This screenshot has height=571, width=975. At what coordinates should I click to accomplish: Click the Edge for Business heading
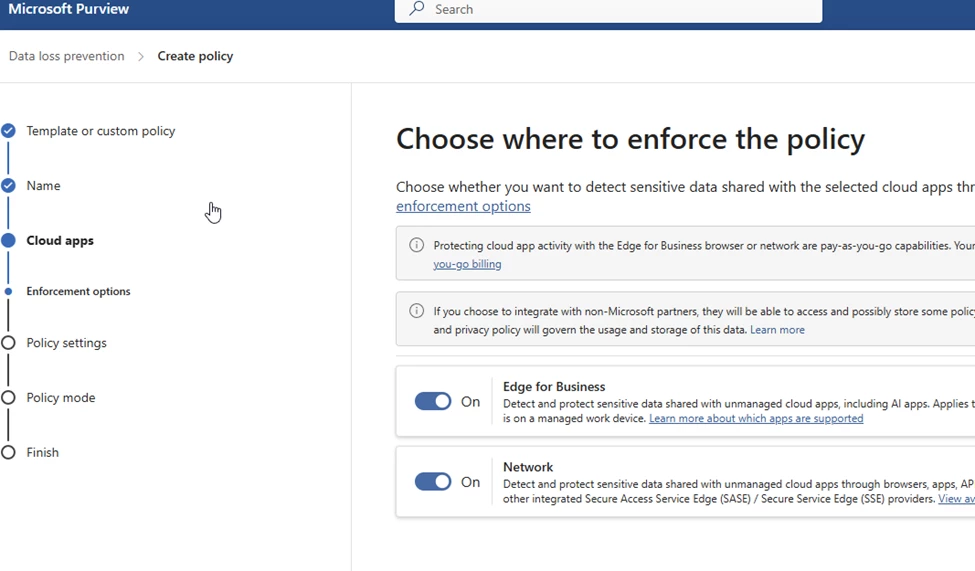pyautogui.click(x=554, y=386)
